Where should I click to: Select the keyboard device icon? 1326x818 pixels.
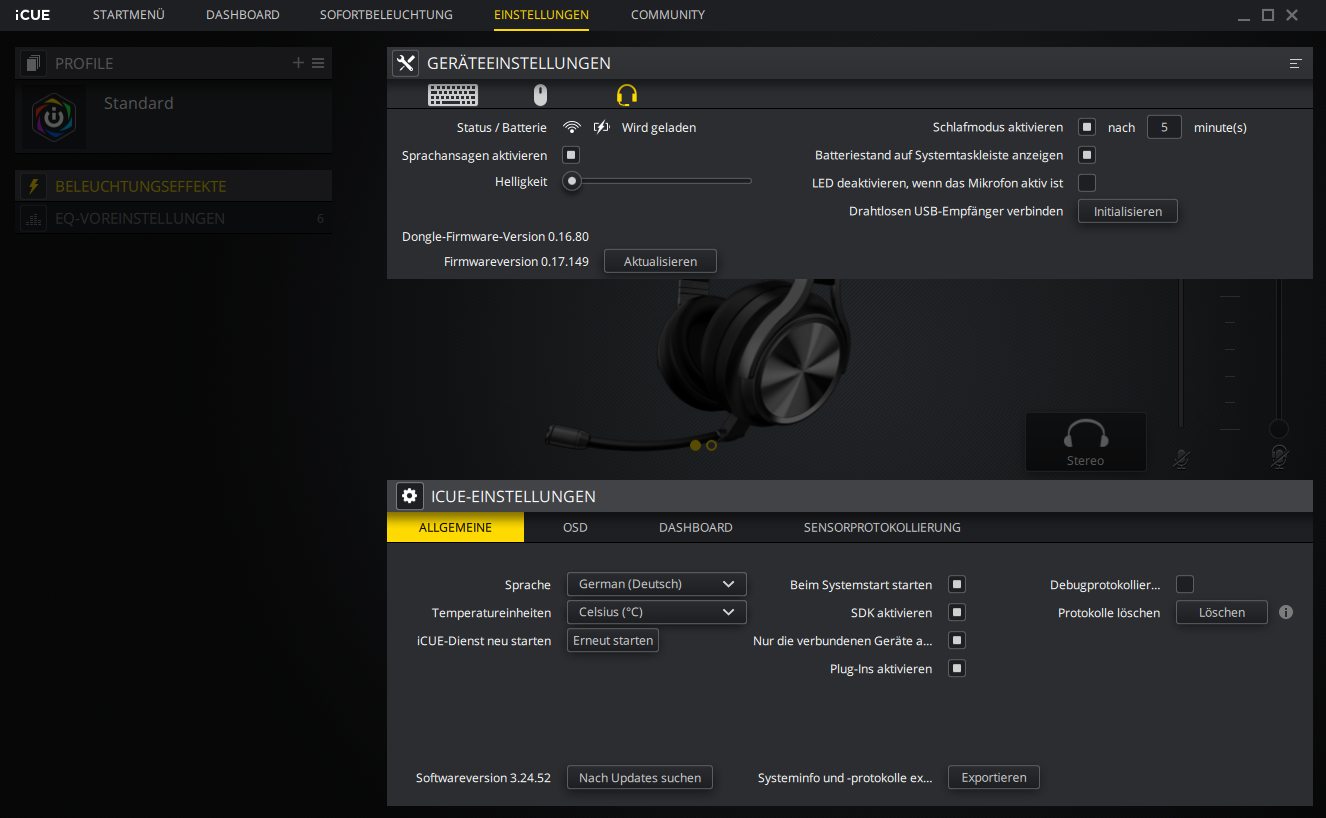point(453,95)
